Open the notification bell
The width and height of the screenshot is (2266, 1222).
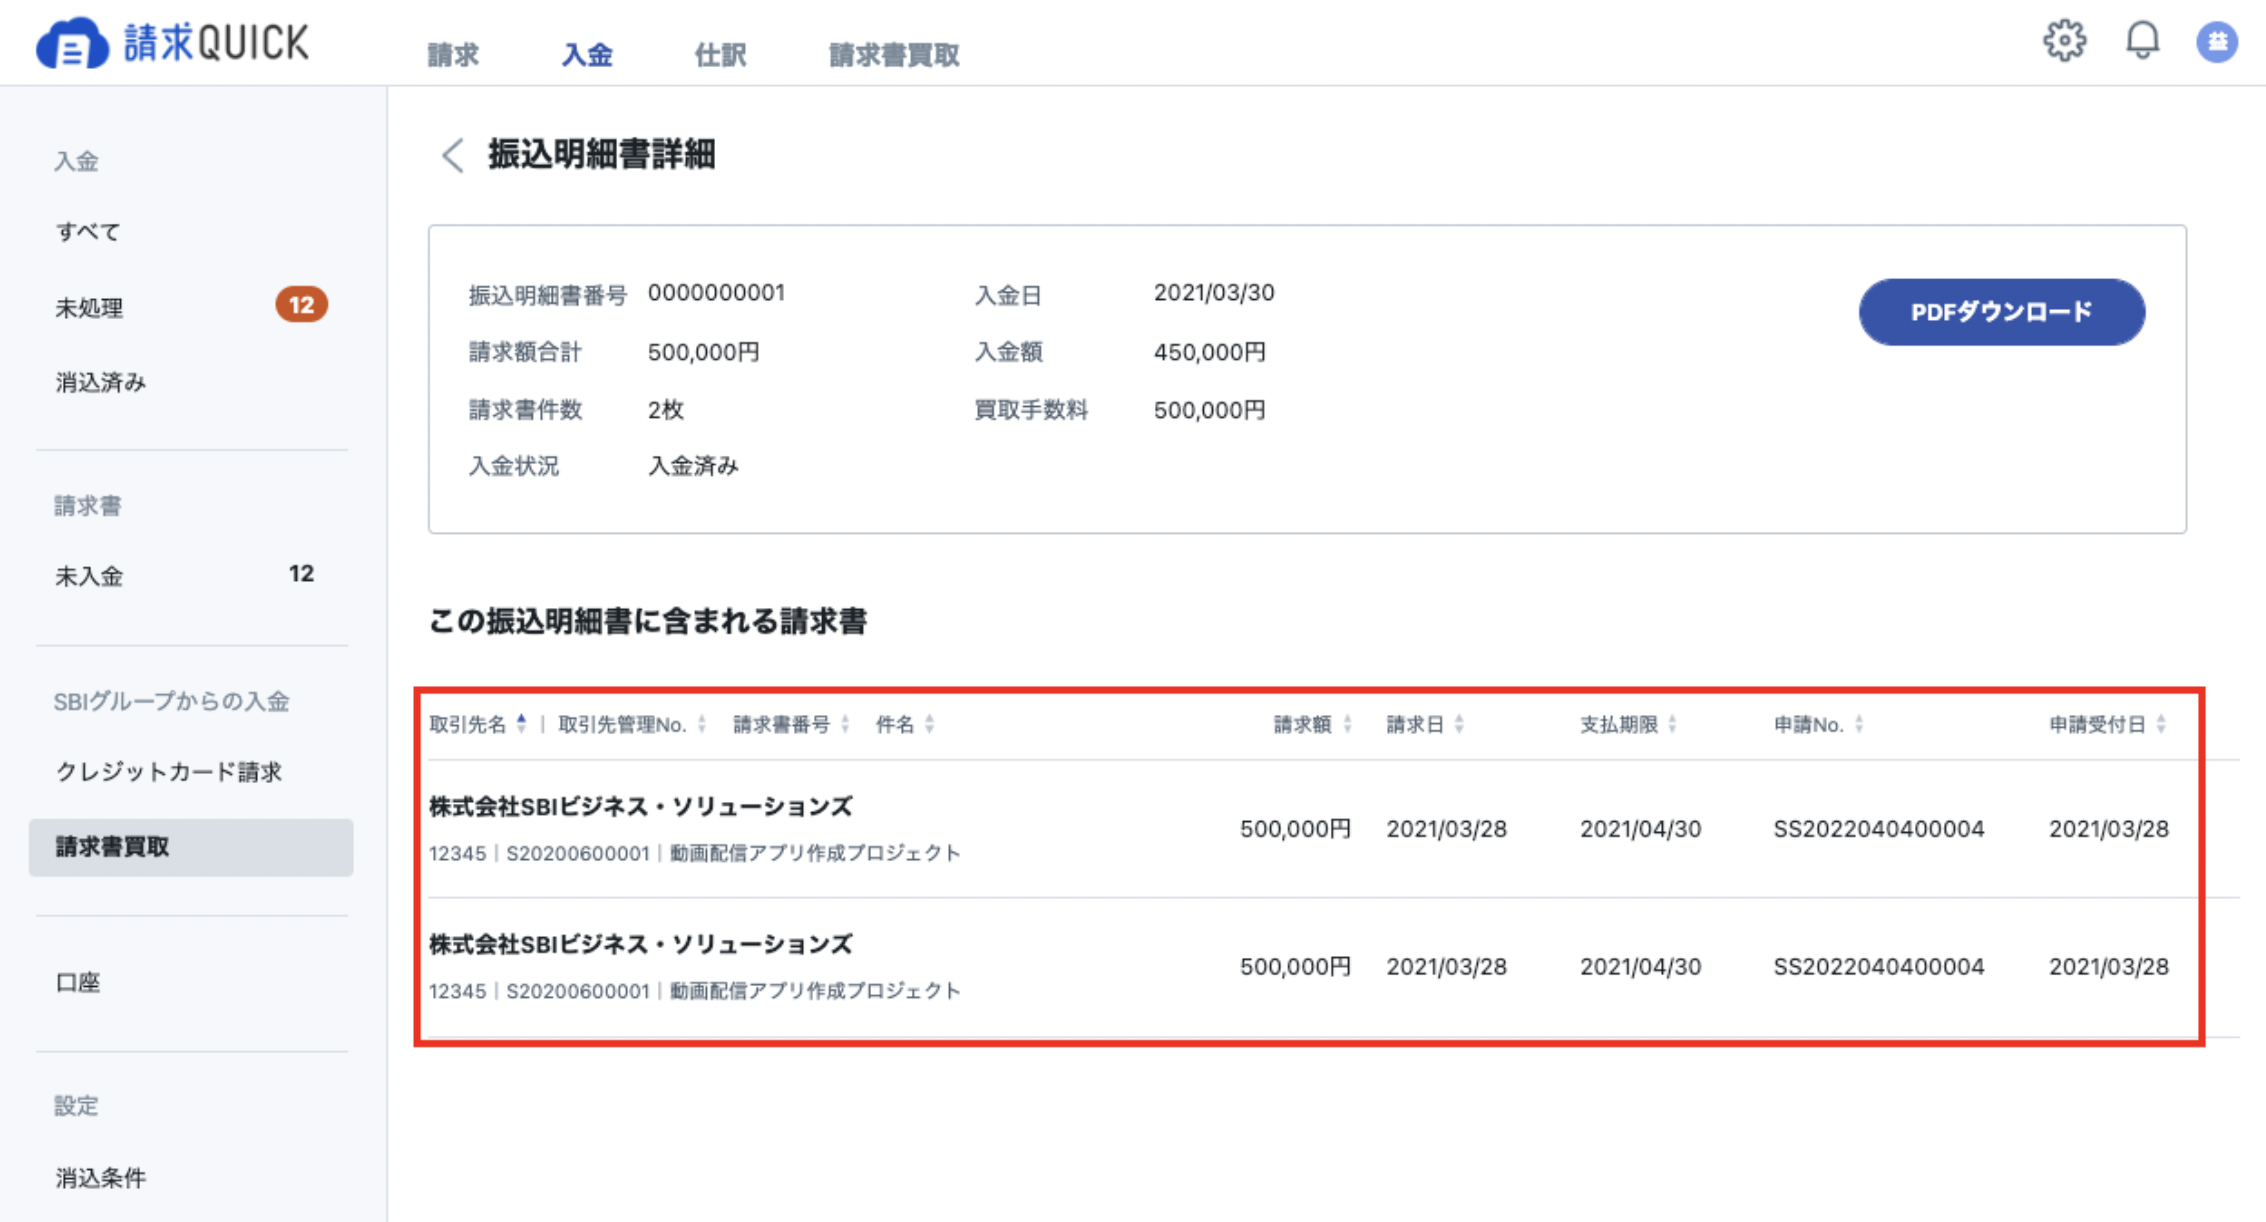coord(2142,41)
